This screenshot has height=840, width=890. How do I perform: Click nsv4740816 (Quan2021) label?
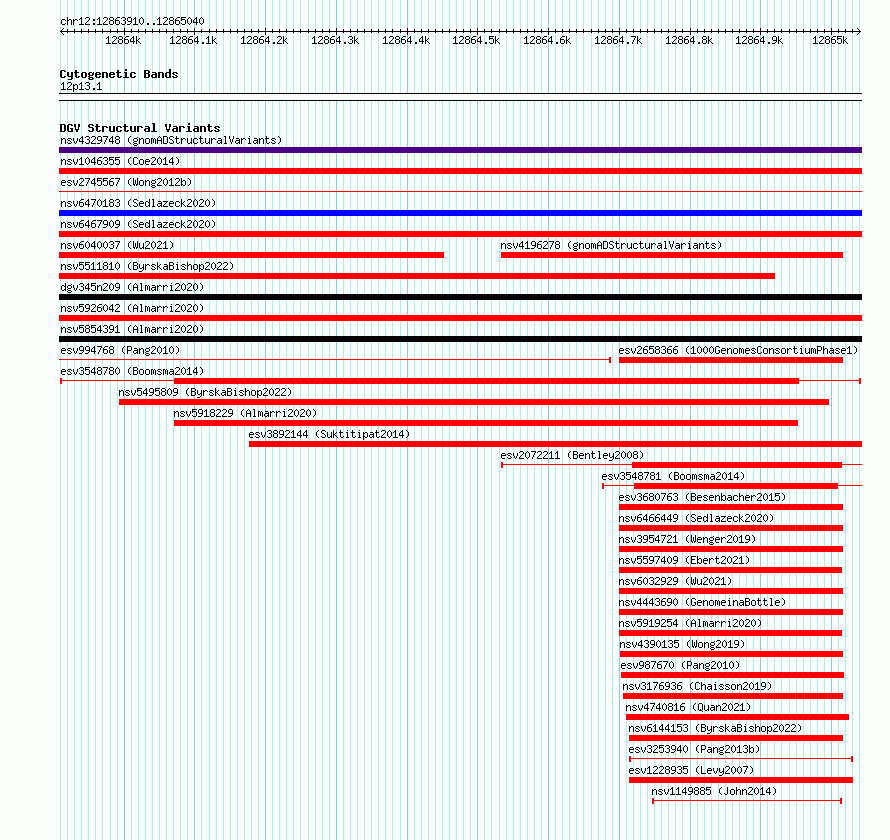pos(688,707)
